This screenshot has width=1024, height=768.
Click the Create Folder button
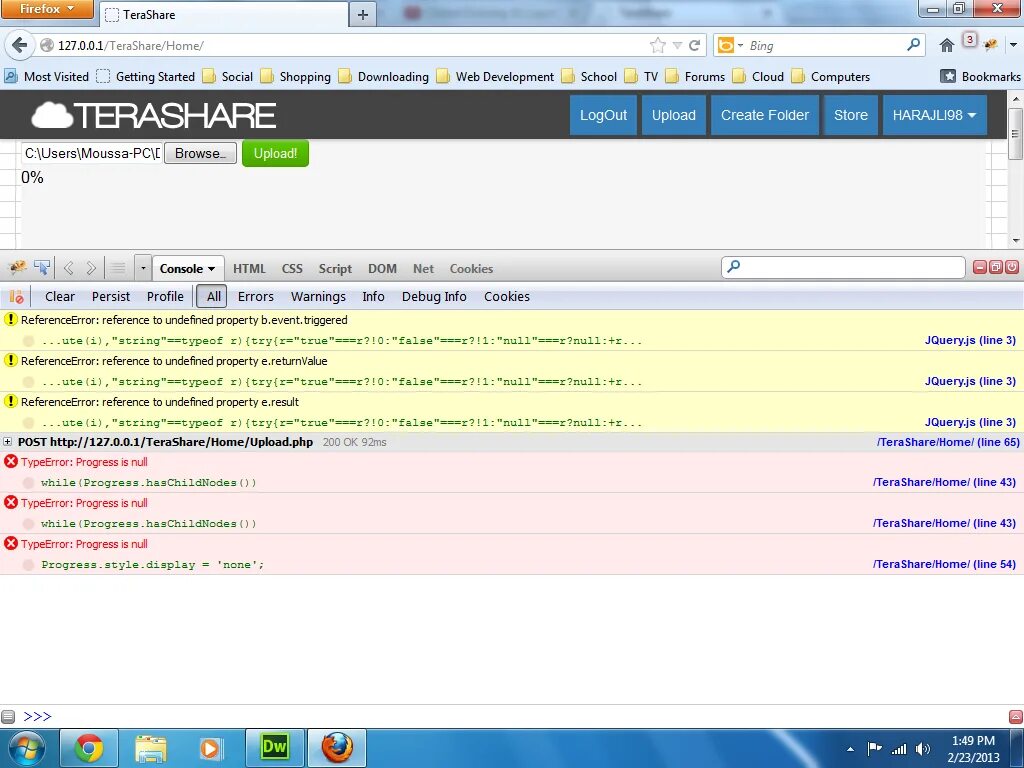click(x=765, y=115)
